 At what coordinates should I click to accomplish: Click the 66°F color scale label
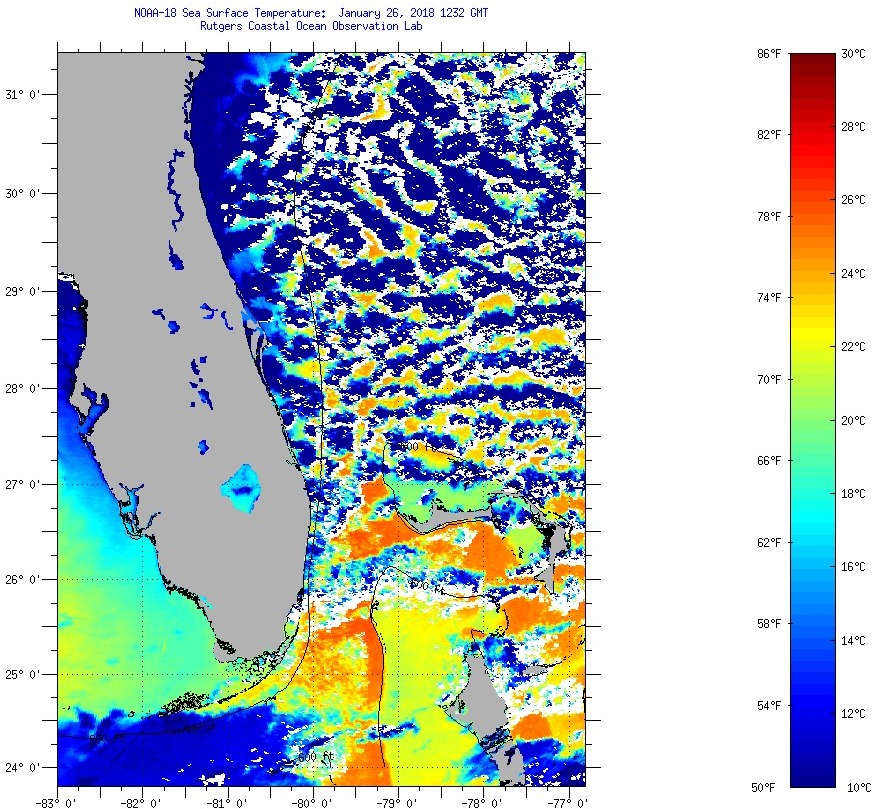pos(768,461)
